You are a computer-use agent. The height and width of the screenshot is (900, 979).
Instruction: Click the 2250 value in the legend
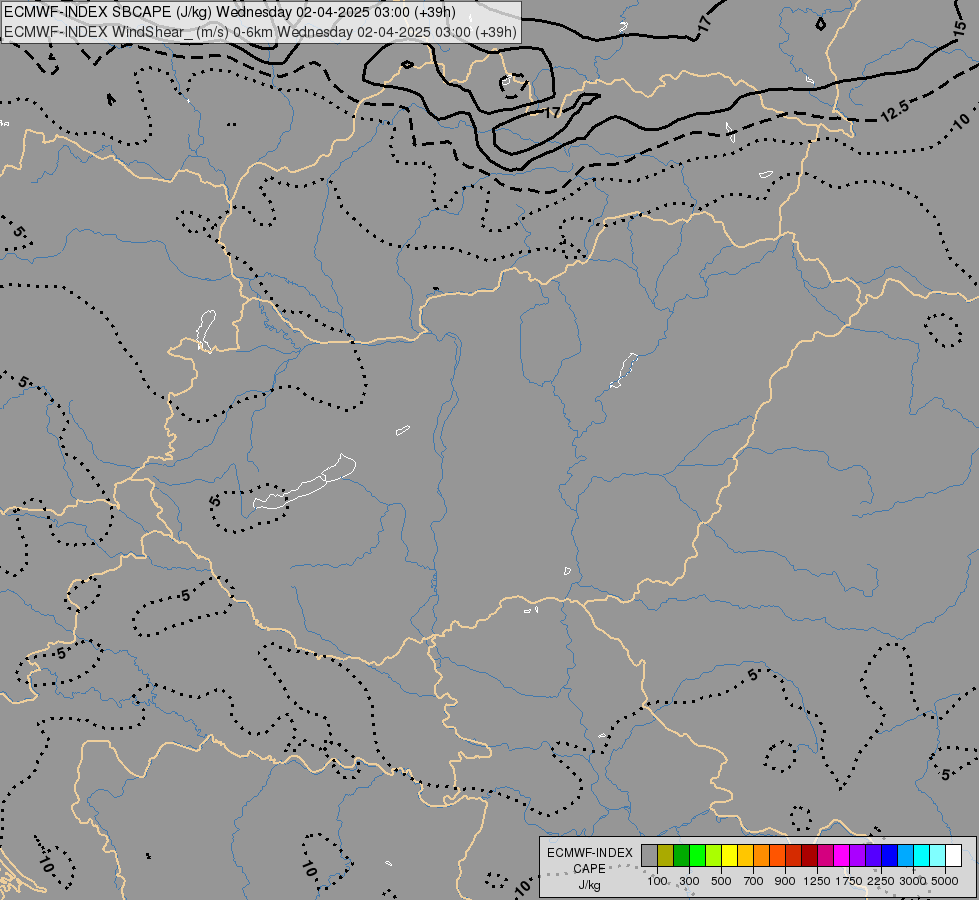(881, 881)
